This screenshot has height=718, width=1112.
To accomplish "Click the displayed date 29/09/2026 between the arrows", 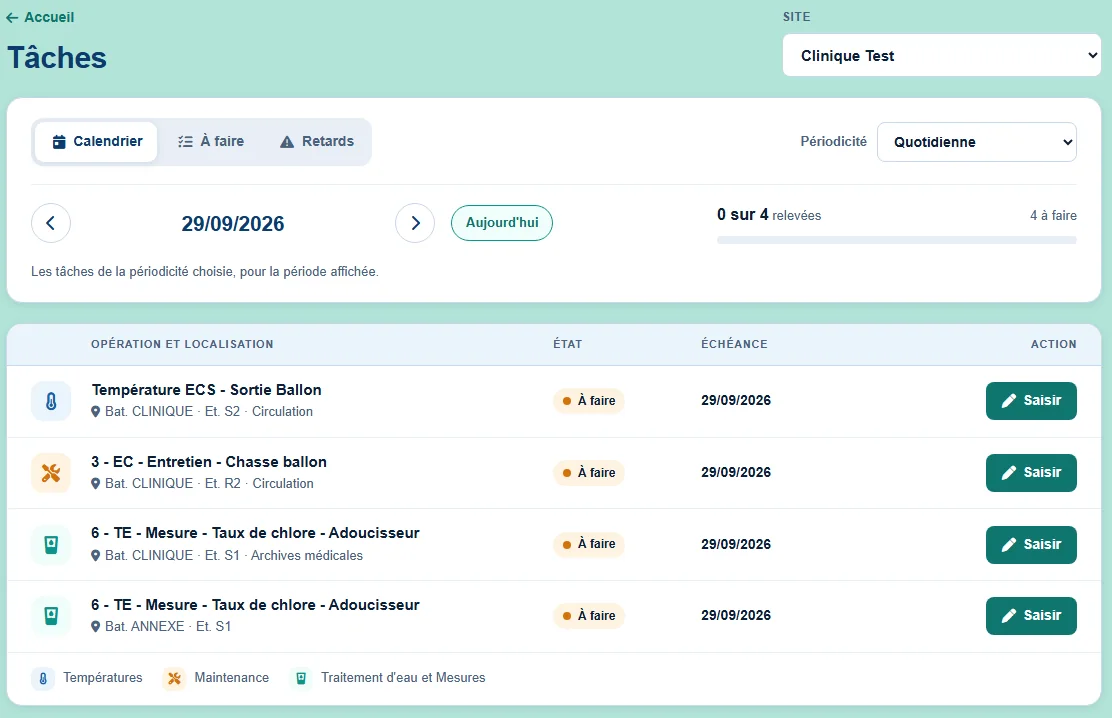I will click(233, 224).
